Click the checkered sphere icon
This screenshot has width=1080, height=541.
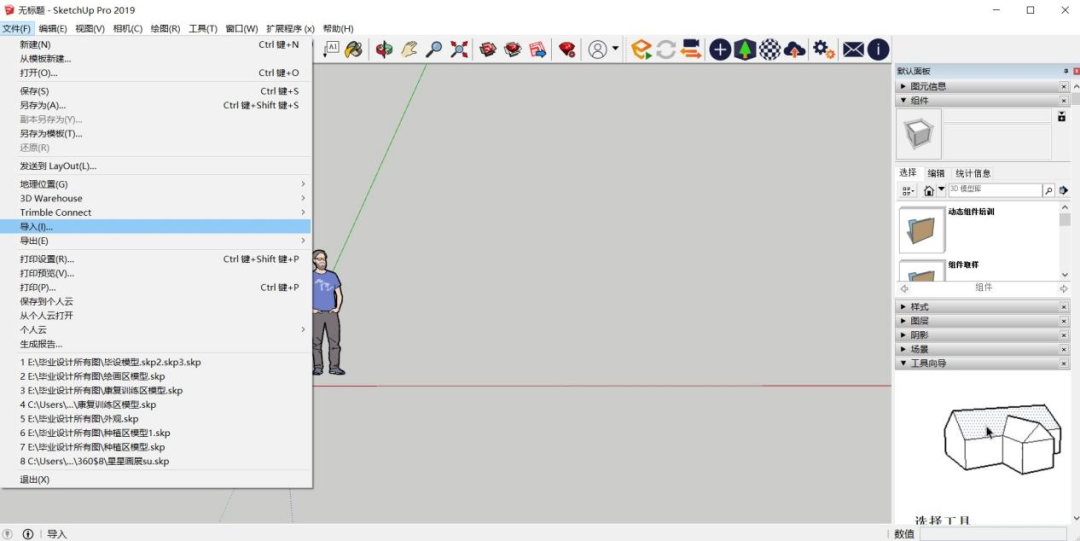pyautogui.click(x=770, y=49)
